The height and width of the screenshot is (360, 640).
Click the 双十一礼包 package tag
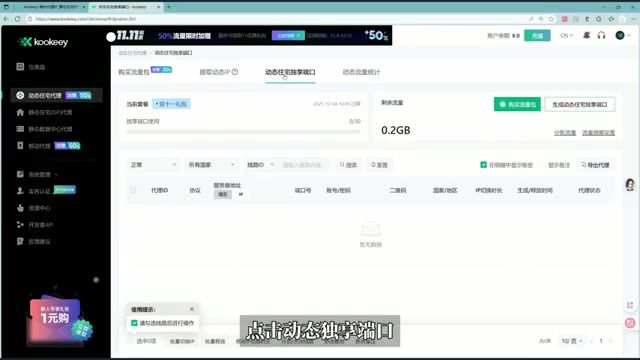(171, 104)
